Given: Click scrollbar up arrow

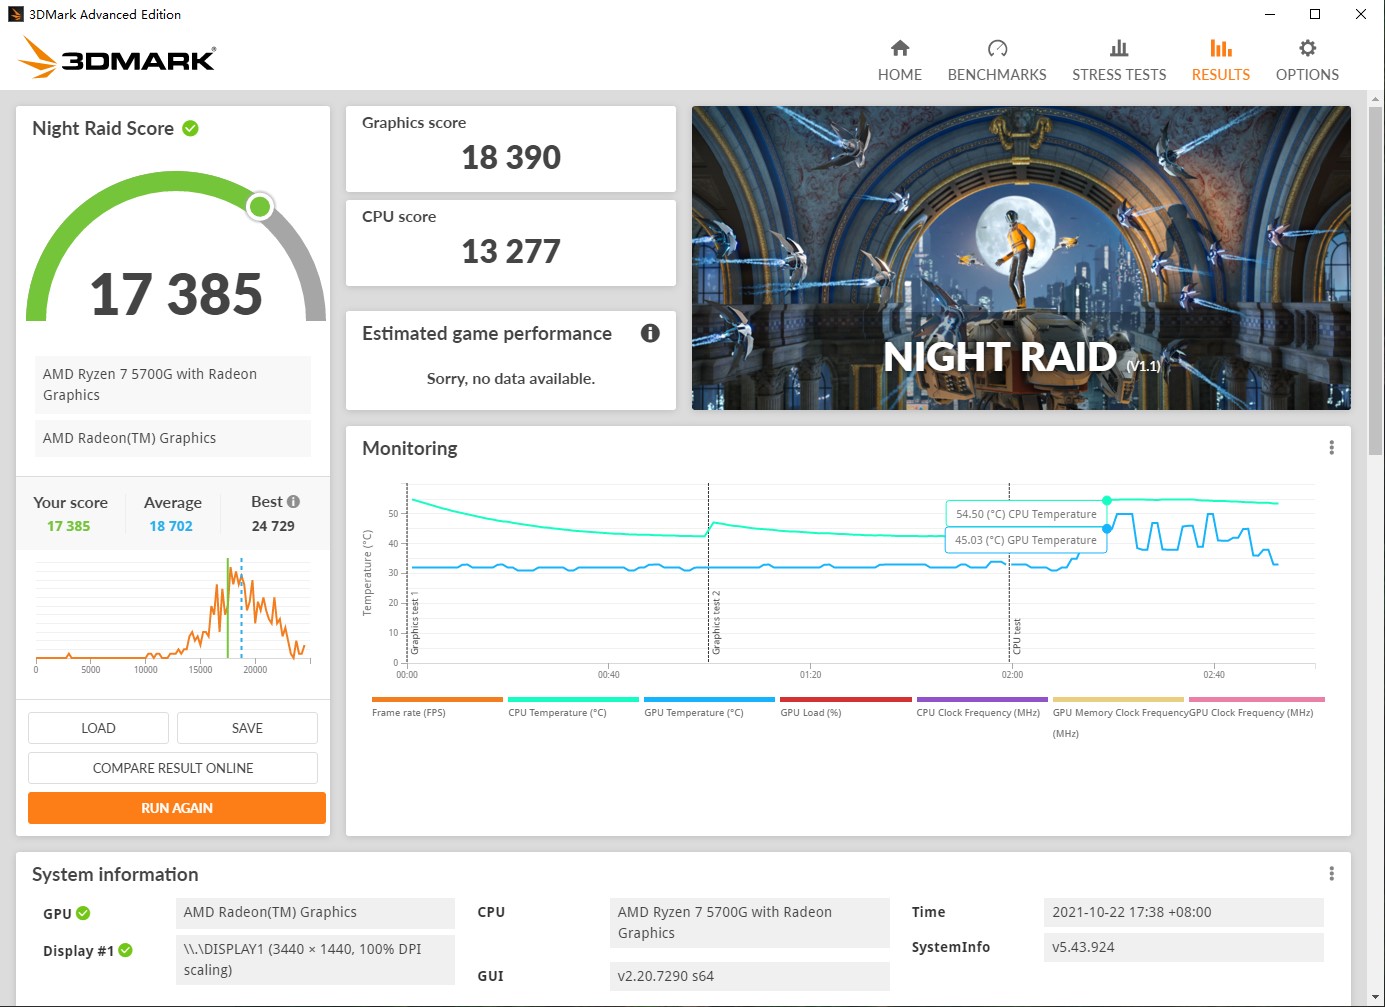Looking at the screenshot, I should click(1376, 98).
